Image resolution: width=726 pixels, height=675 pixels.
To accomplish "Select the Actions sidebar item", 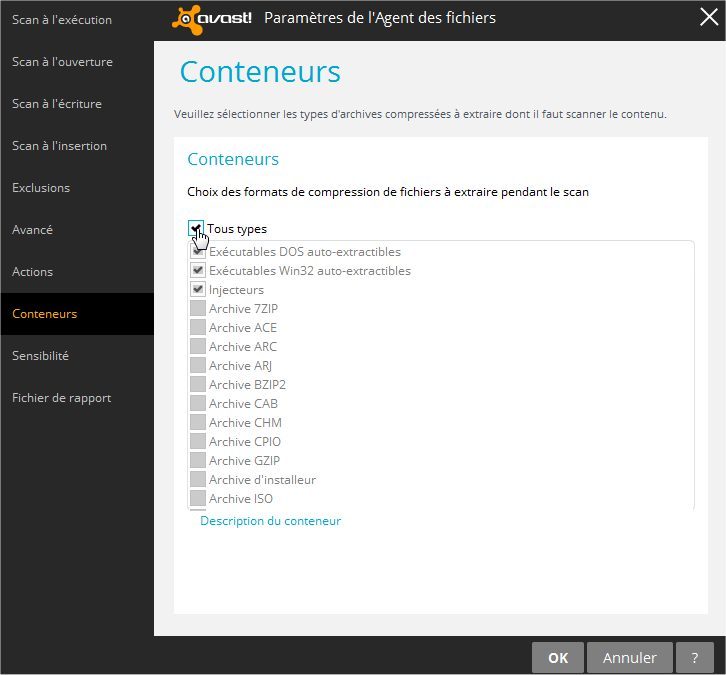I will 33,272.
